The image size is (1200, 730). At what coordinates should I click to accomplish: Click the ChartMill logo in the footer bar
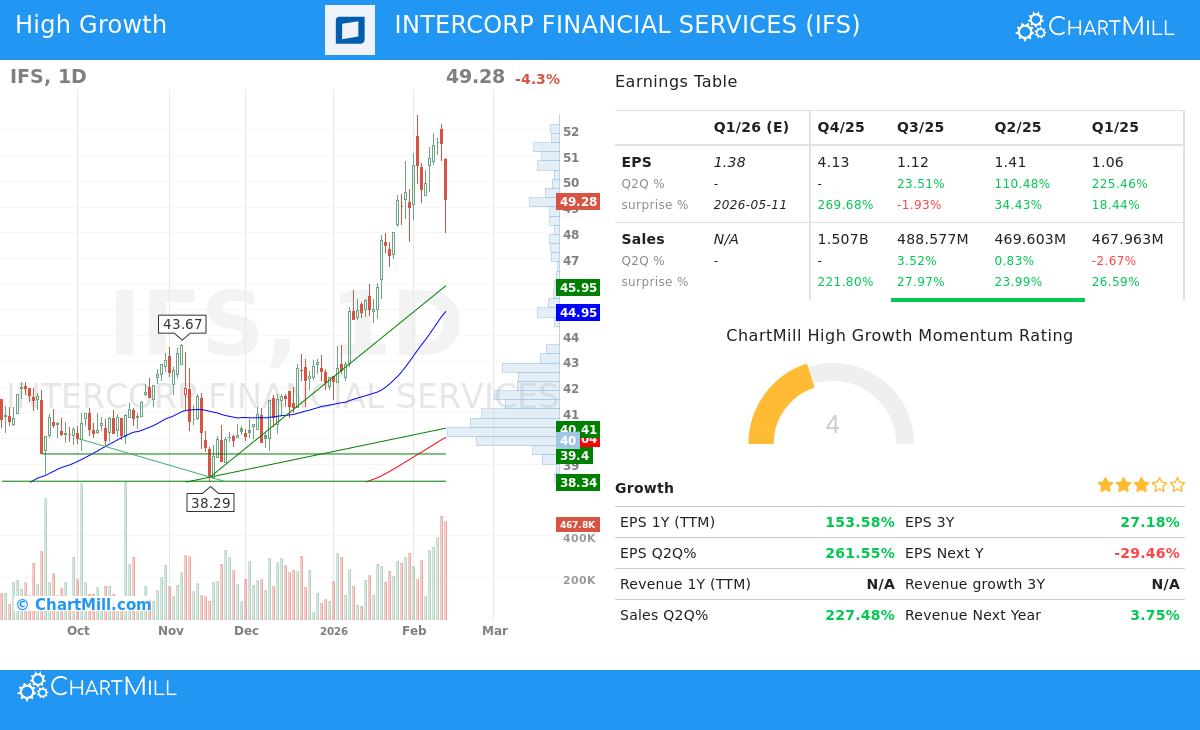[x=96, y=687]
